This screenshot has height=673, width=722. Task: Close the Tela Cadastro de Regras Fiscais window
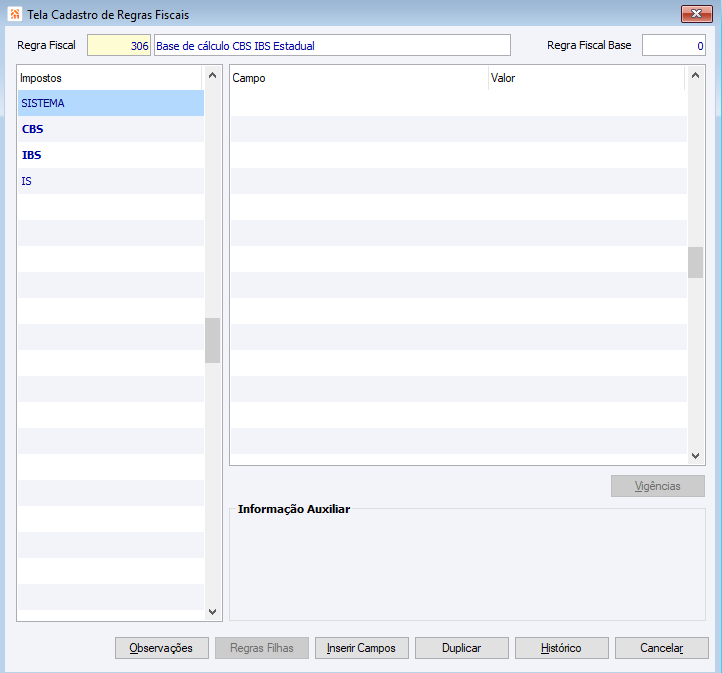tap(696, 14)
